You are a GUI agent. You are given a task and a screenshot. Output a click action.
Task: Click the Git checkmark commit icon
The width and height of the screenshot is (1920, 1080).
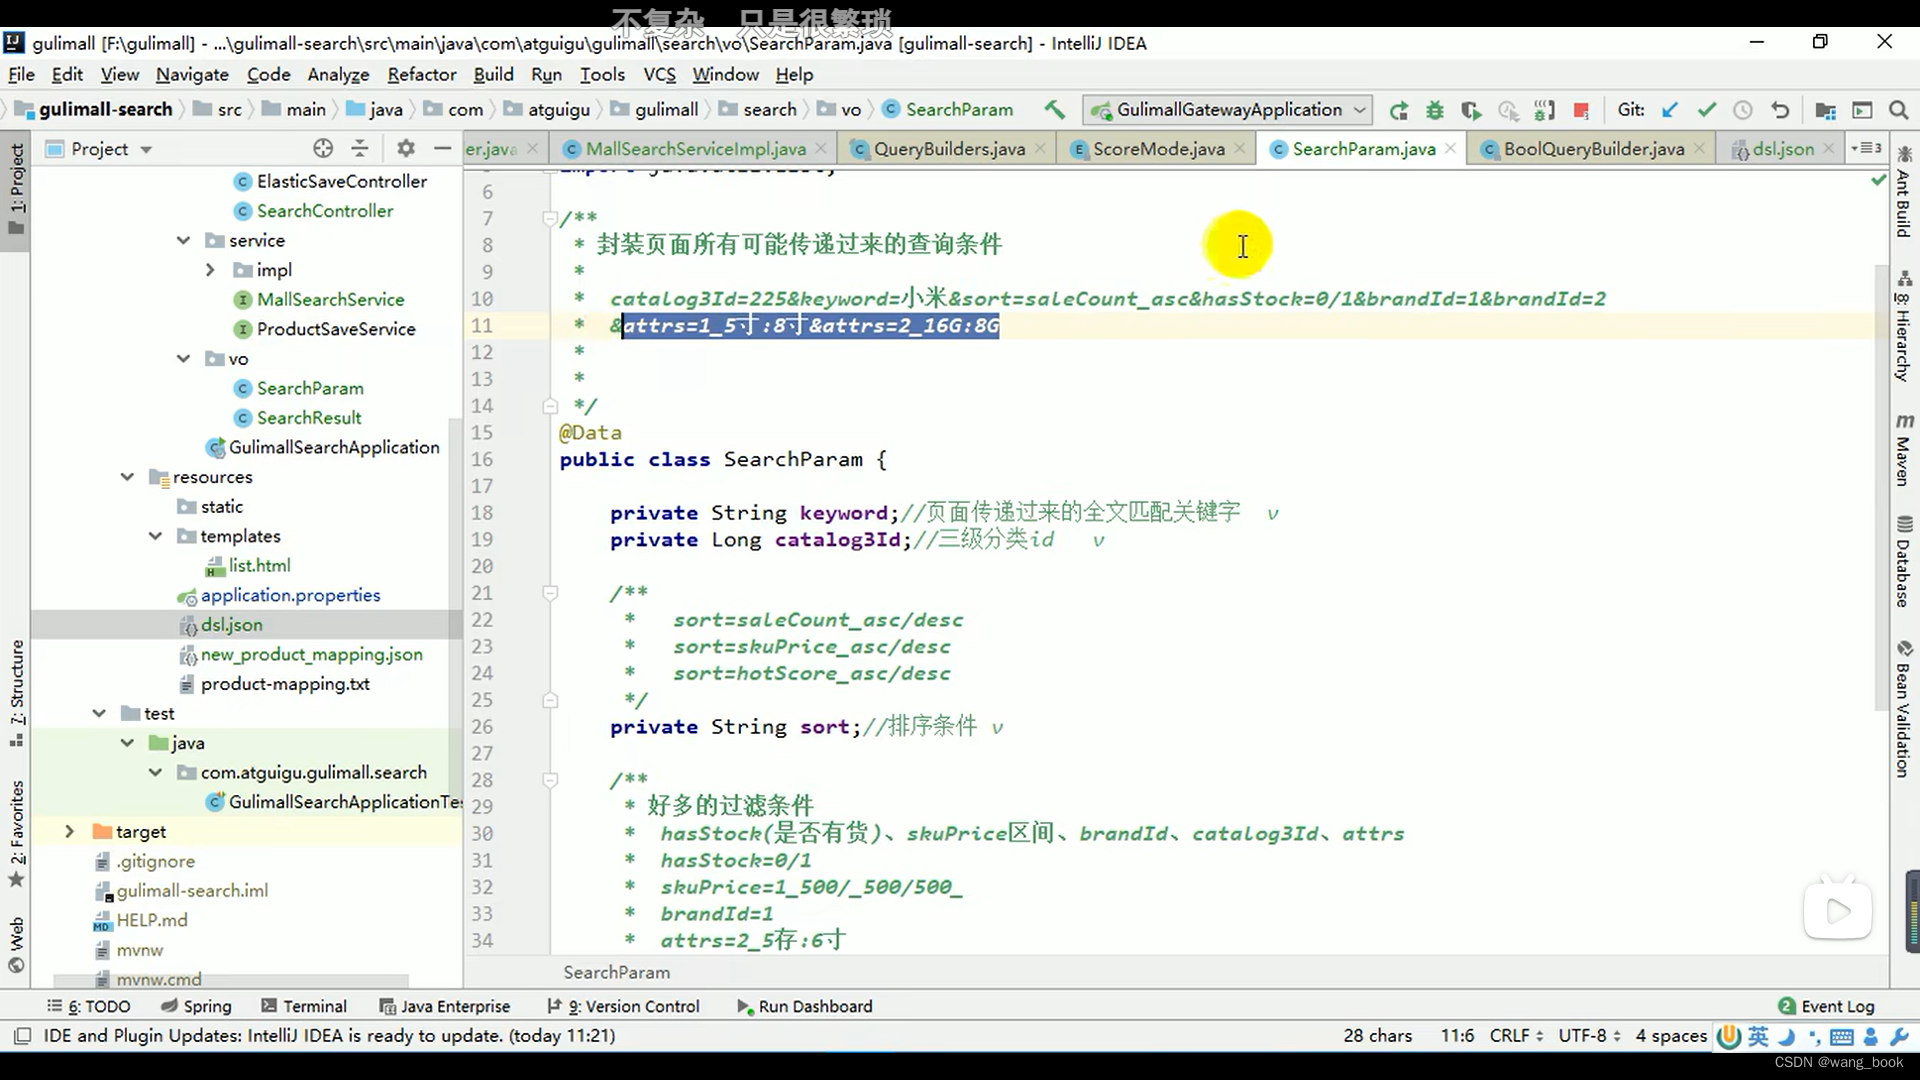tap(1708, 109)
